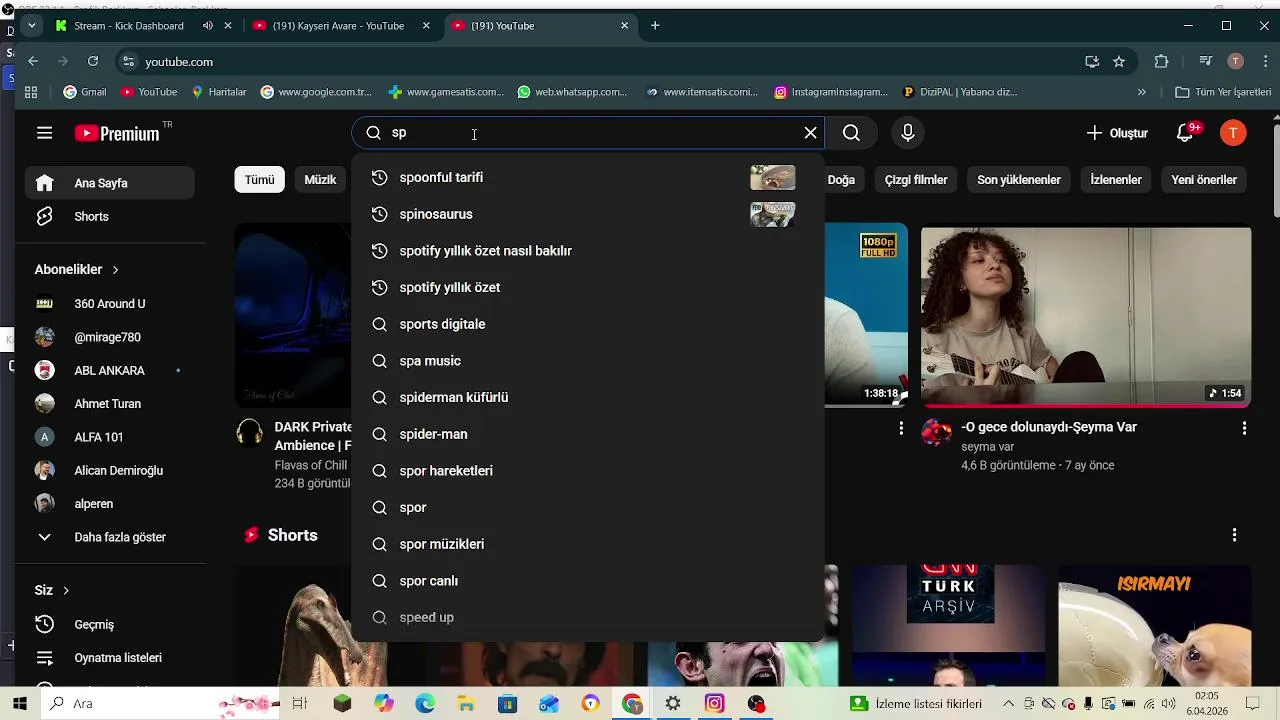Open the Ahmet Turan channel
The height and width of the screenshot is (720, 1280).
(110, 404)
